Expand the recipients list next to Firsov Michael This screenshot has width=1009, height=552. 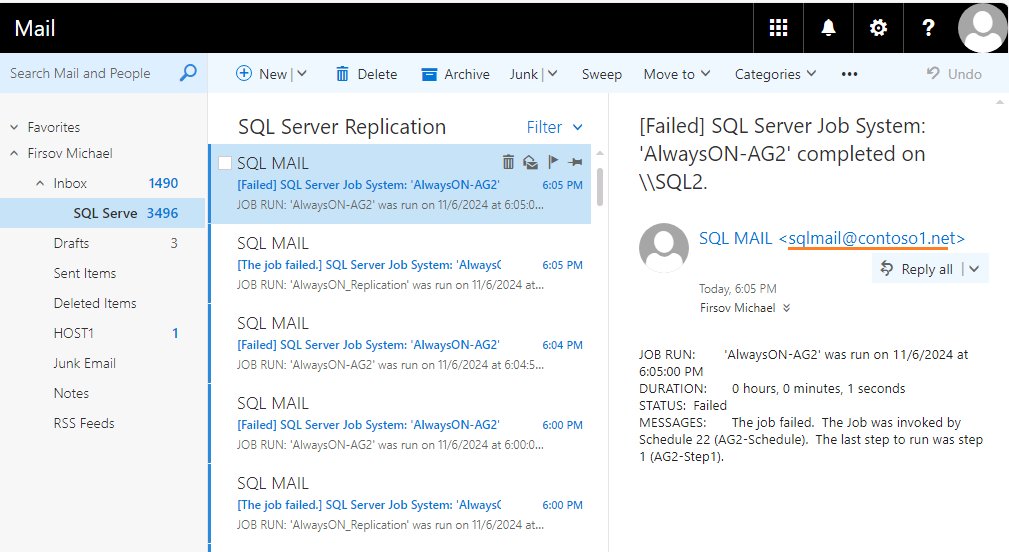pyautogui.click(x=786, y=308)
